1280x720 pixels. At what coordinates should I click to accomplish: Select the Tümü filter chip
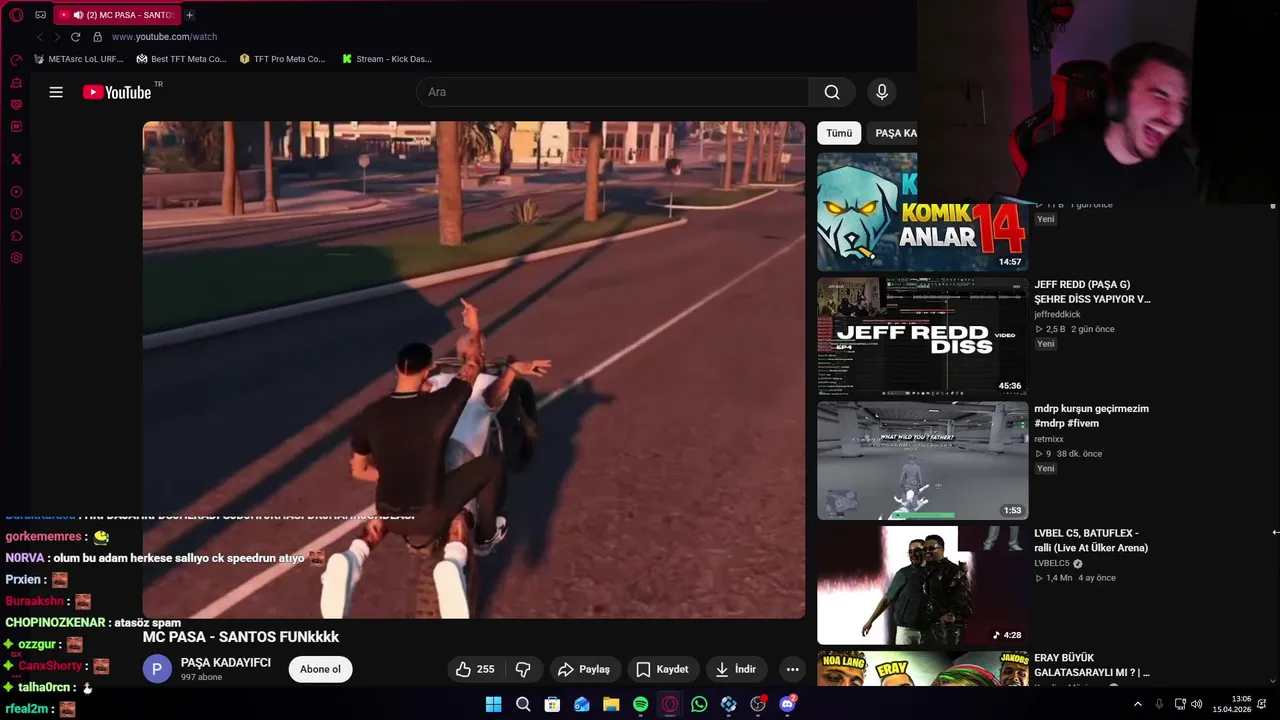pyautogui.click(x=839, y=133)
